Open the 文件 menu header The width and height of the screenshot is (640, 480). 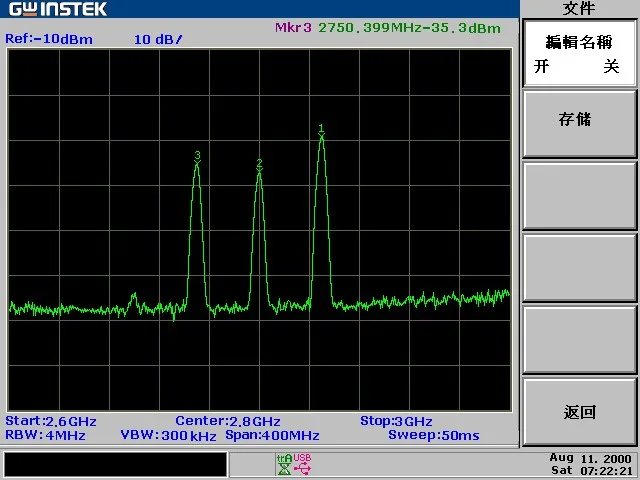[578, 9]
